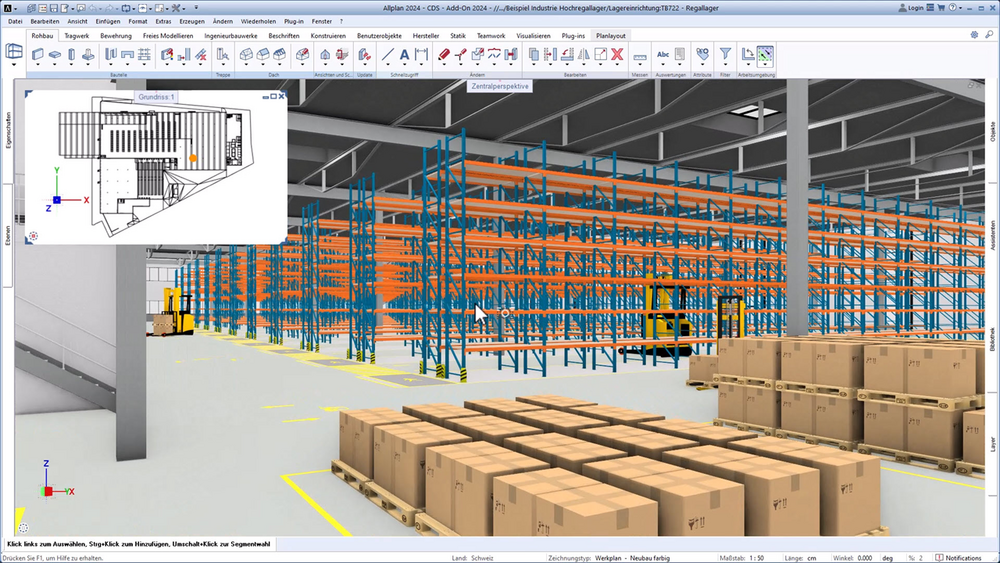This screenshot has width=1000, height=563.
Task: Open the Filter funnel icon
Action: coord(725,54)
